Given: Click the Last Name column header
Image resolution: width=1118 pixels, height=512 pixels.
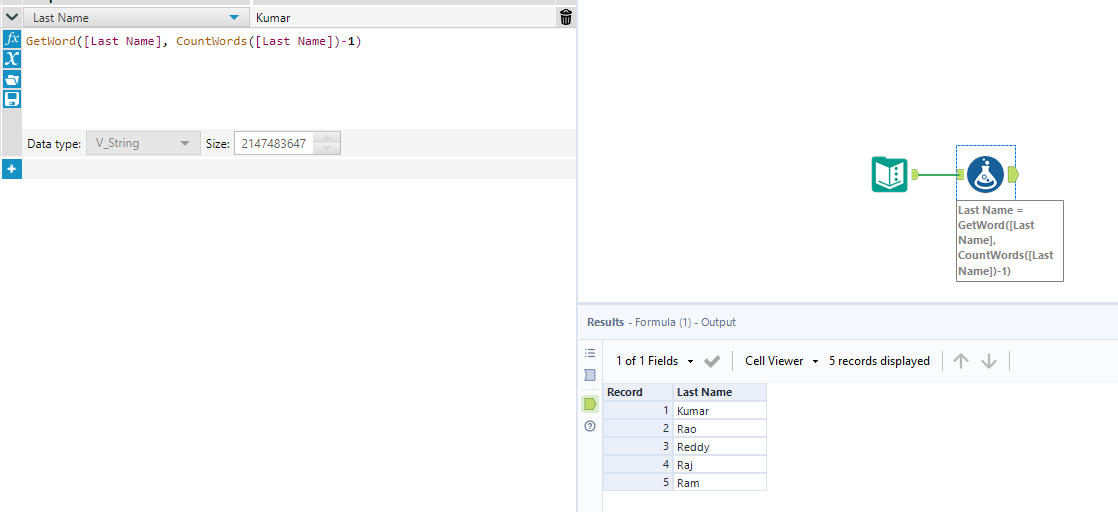Looking at the screenshot, I should click(x=719, y=392).
